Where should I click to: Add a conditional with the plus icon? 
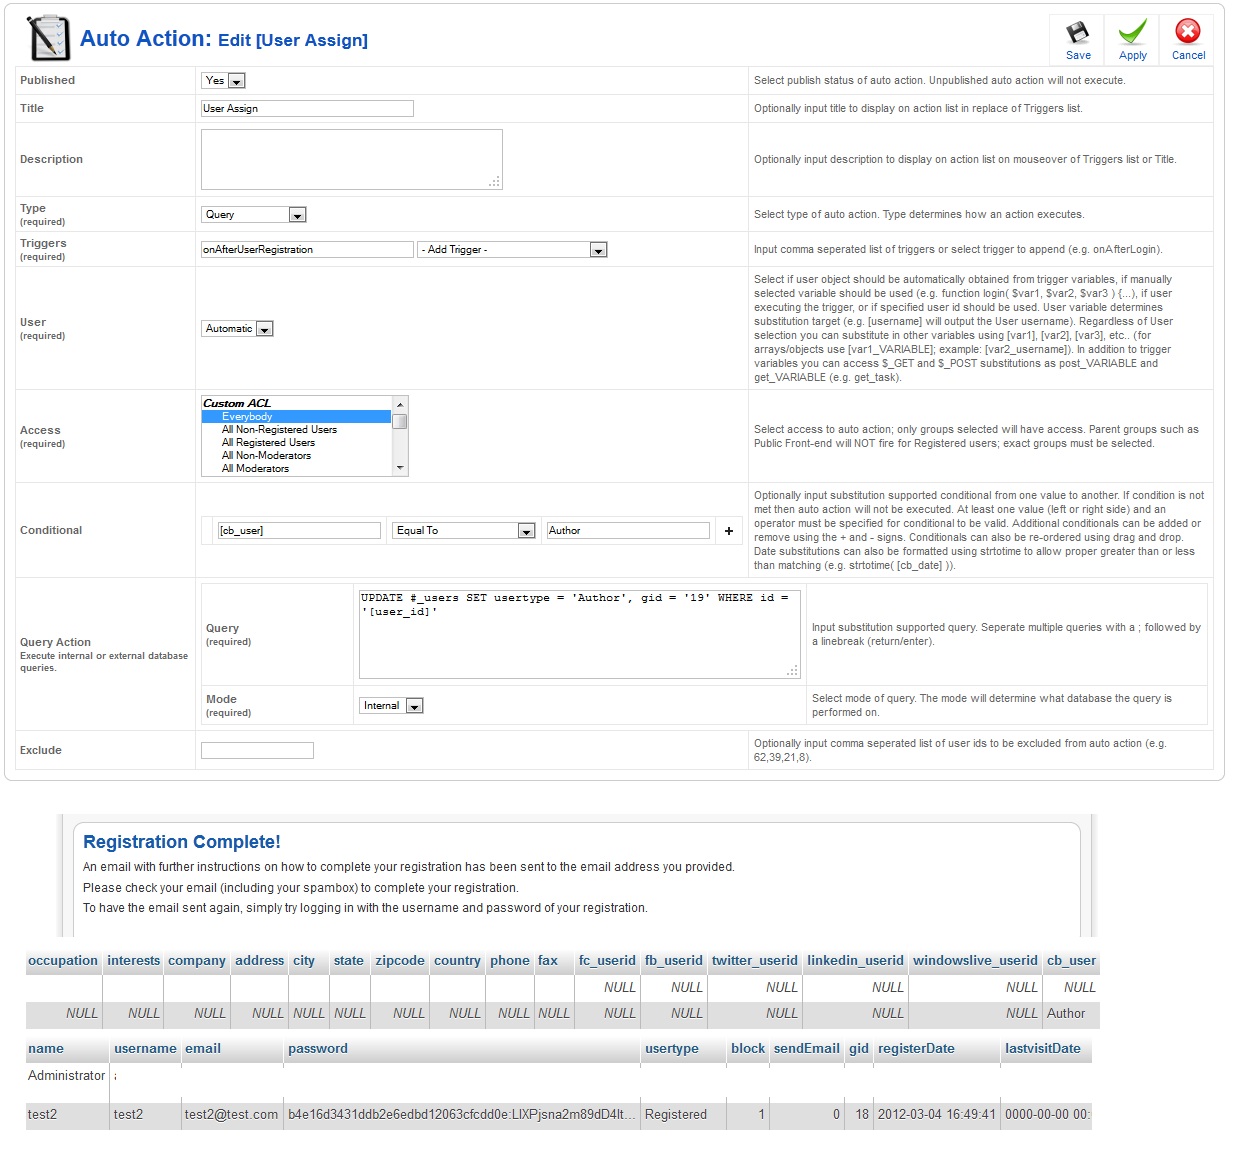(729, 531)
